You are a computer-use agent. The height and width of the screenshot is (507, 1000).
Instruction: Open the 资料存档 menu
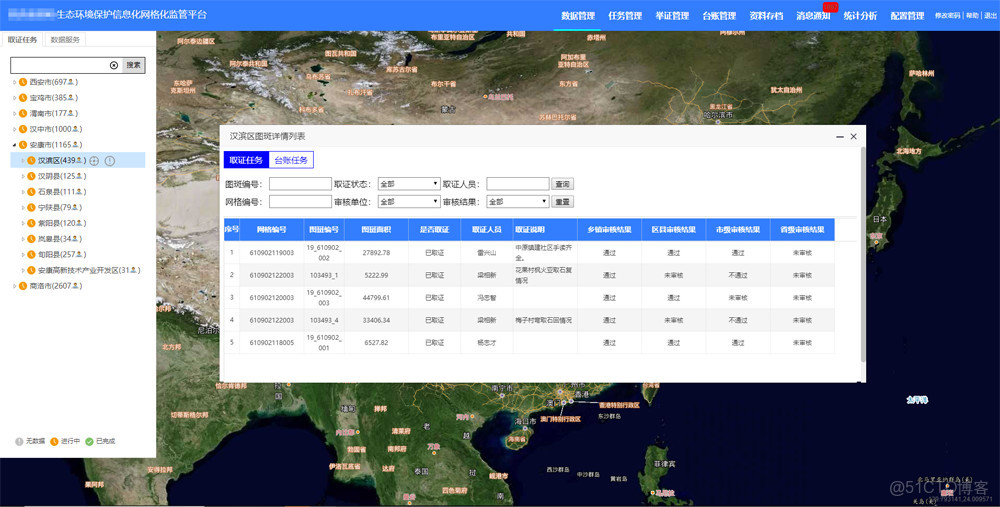[x=766, y=16]
